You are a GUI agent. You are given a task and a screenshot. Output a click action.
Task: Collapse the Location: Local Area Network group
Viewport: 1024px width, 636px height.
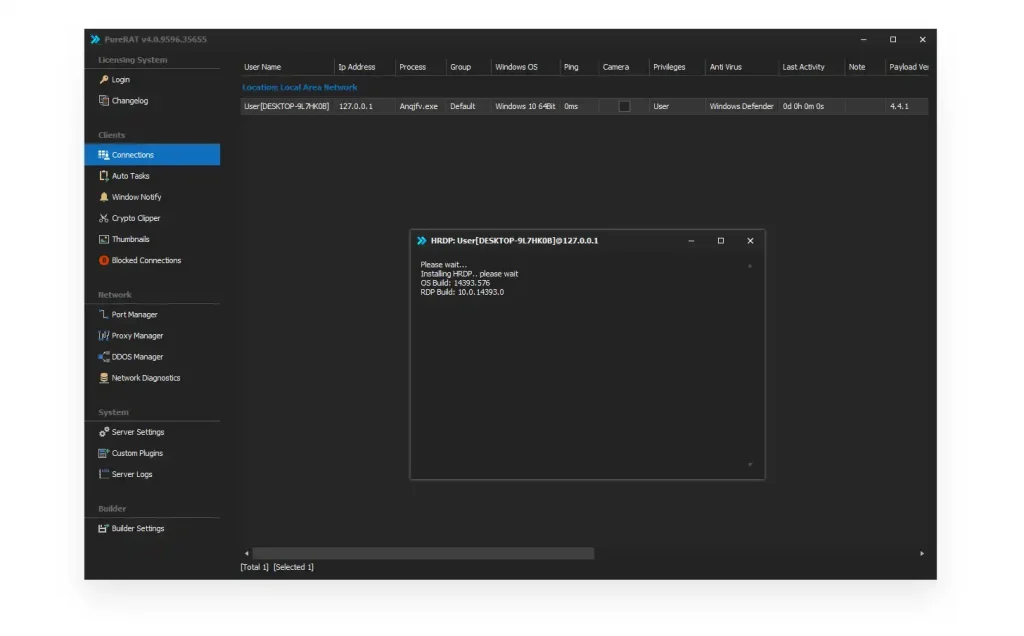tap(299, 88)
